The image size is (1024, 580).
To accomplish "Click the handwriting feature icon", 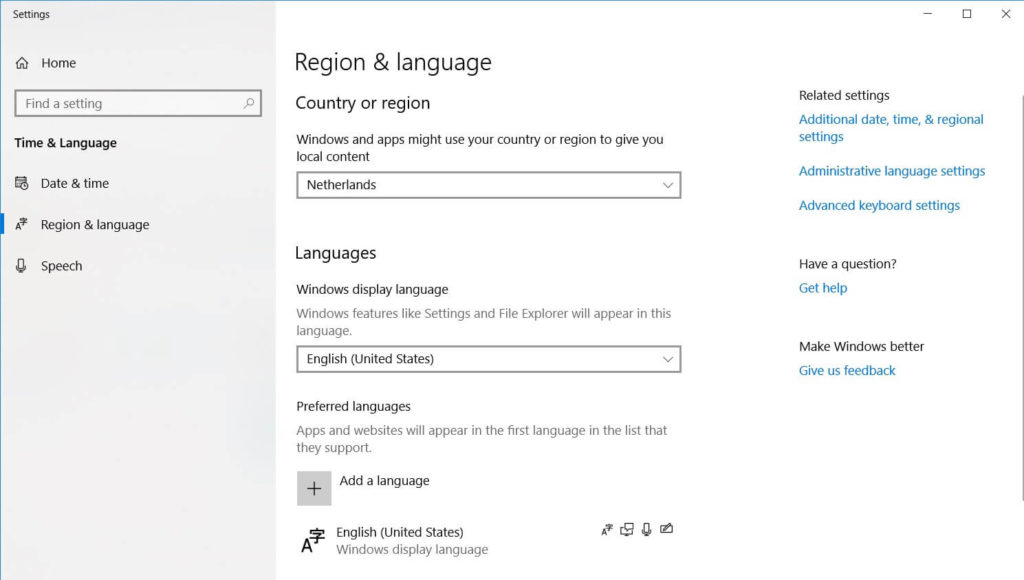I will pos(667,530).
